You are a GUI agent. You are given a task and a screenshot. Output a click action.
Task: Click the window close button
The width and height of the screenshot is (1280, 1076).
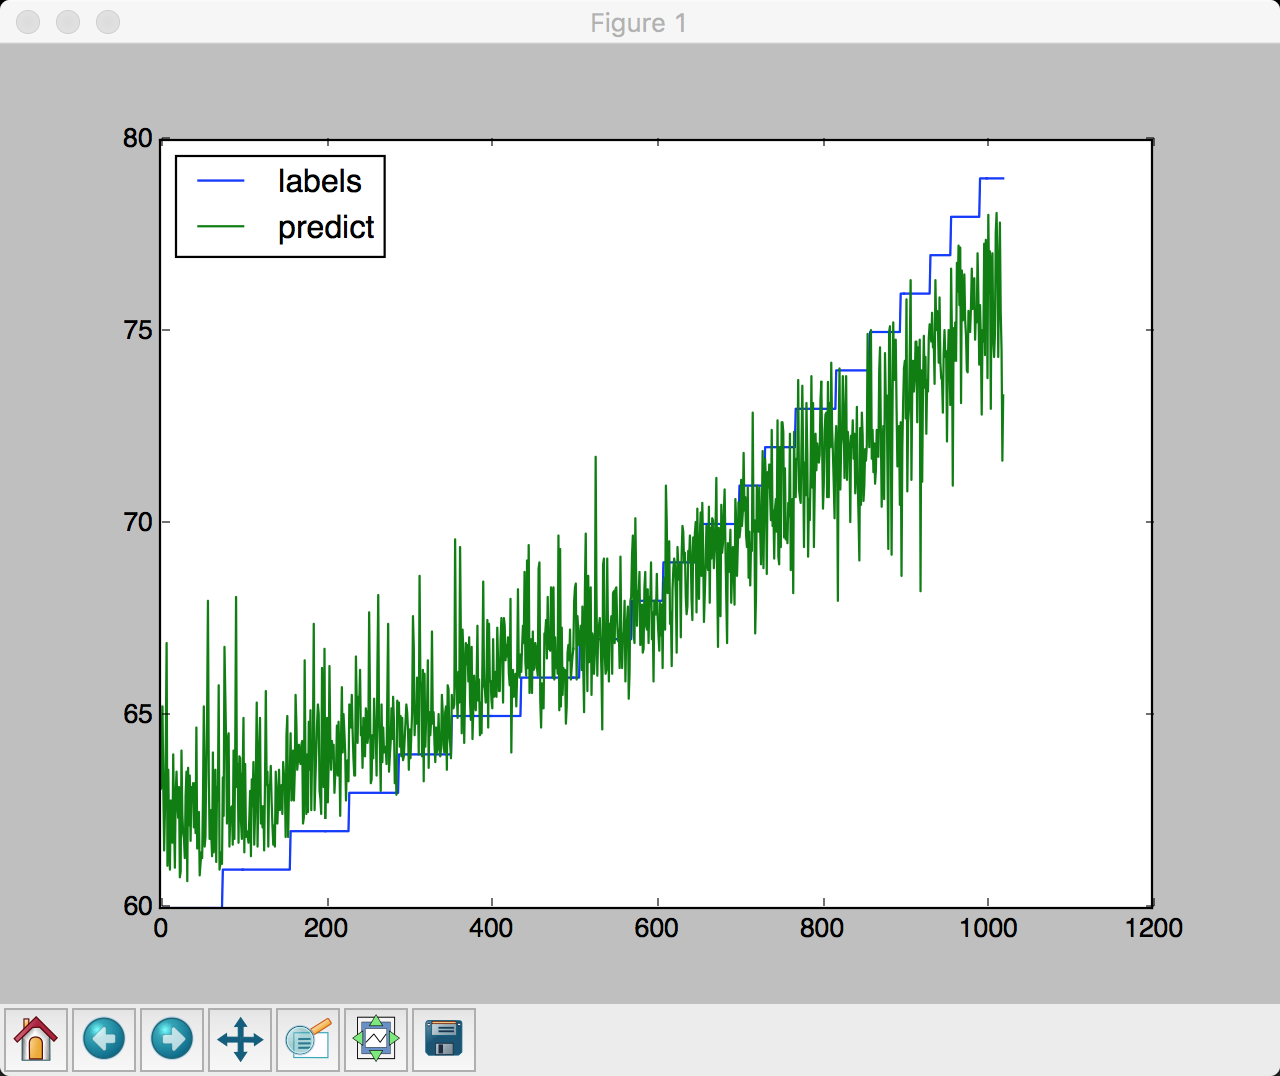point(28,22)
